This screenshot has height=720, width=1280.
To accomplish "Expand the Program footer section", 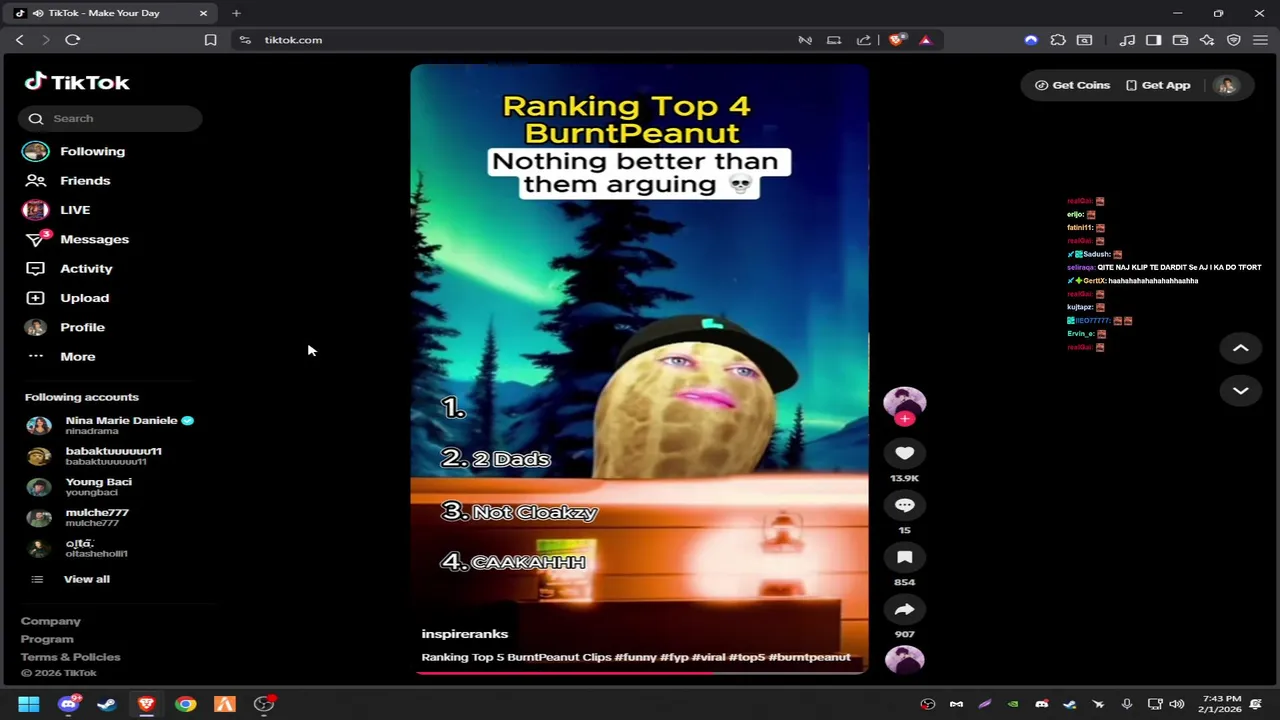I will (x=47, y=639).
